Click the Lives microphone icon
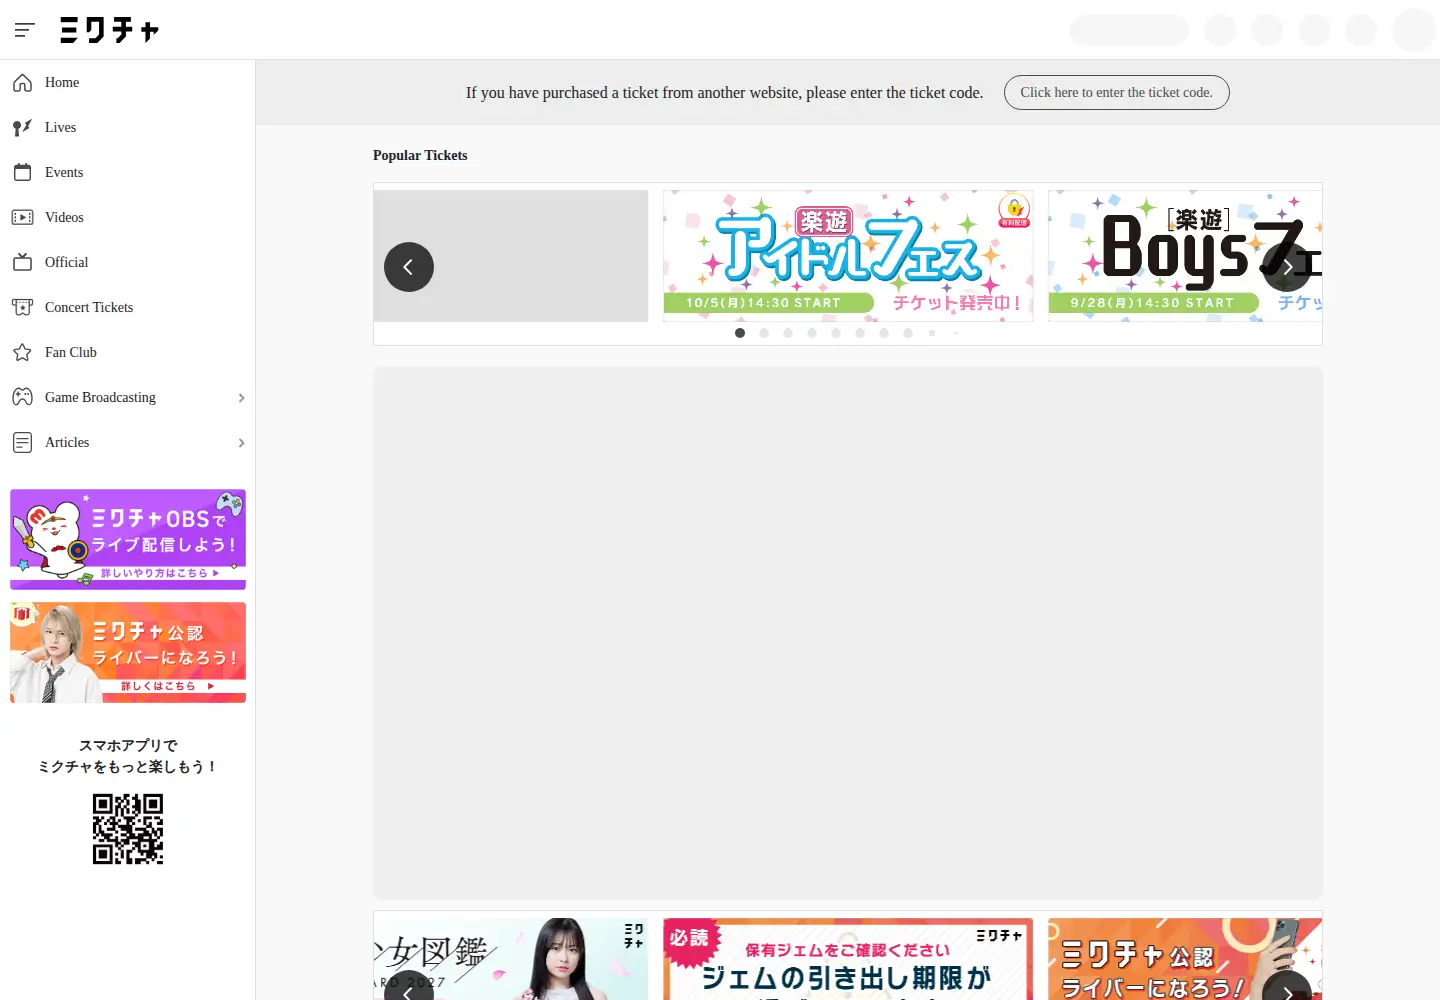1440x1000 pixels. [x=22, y=128]
